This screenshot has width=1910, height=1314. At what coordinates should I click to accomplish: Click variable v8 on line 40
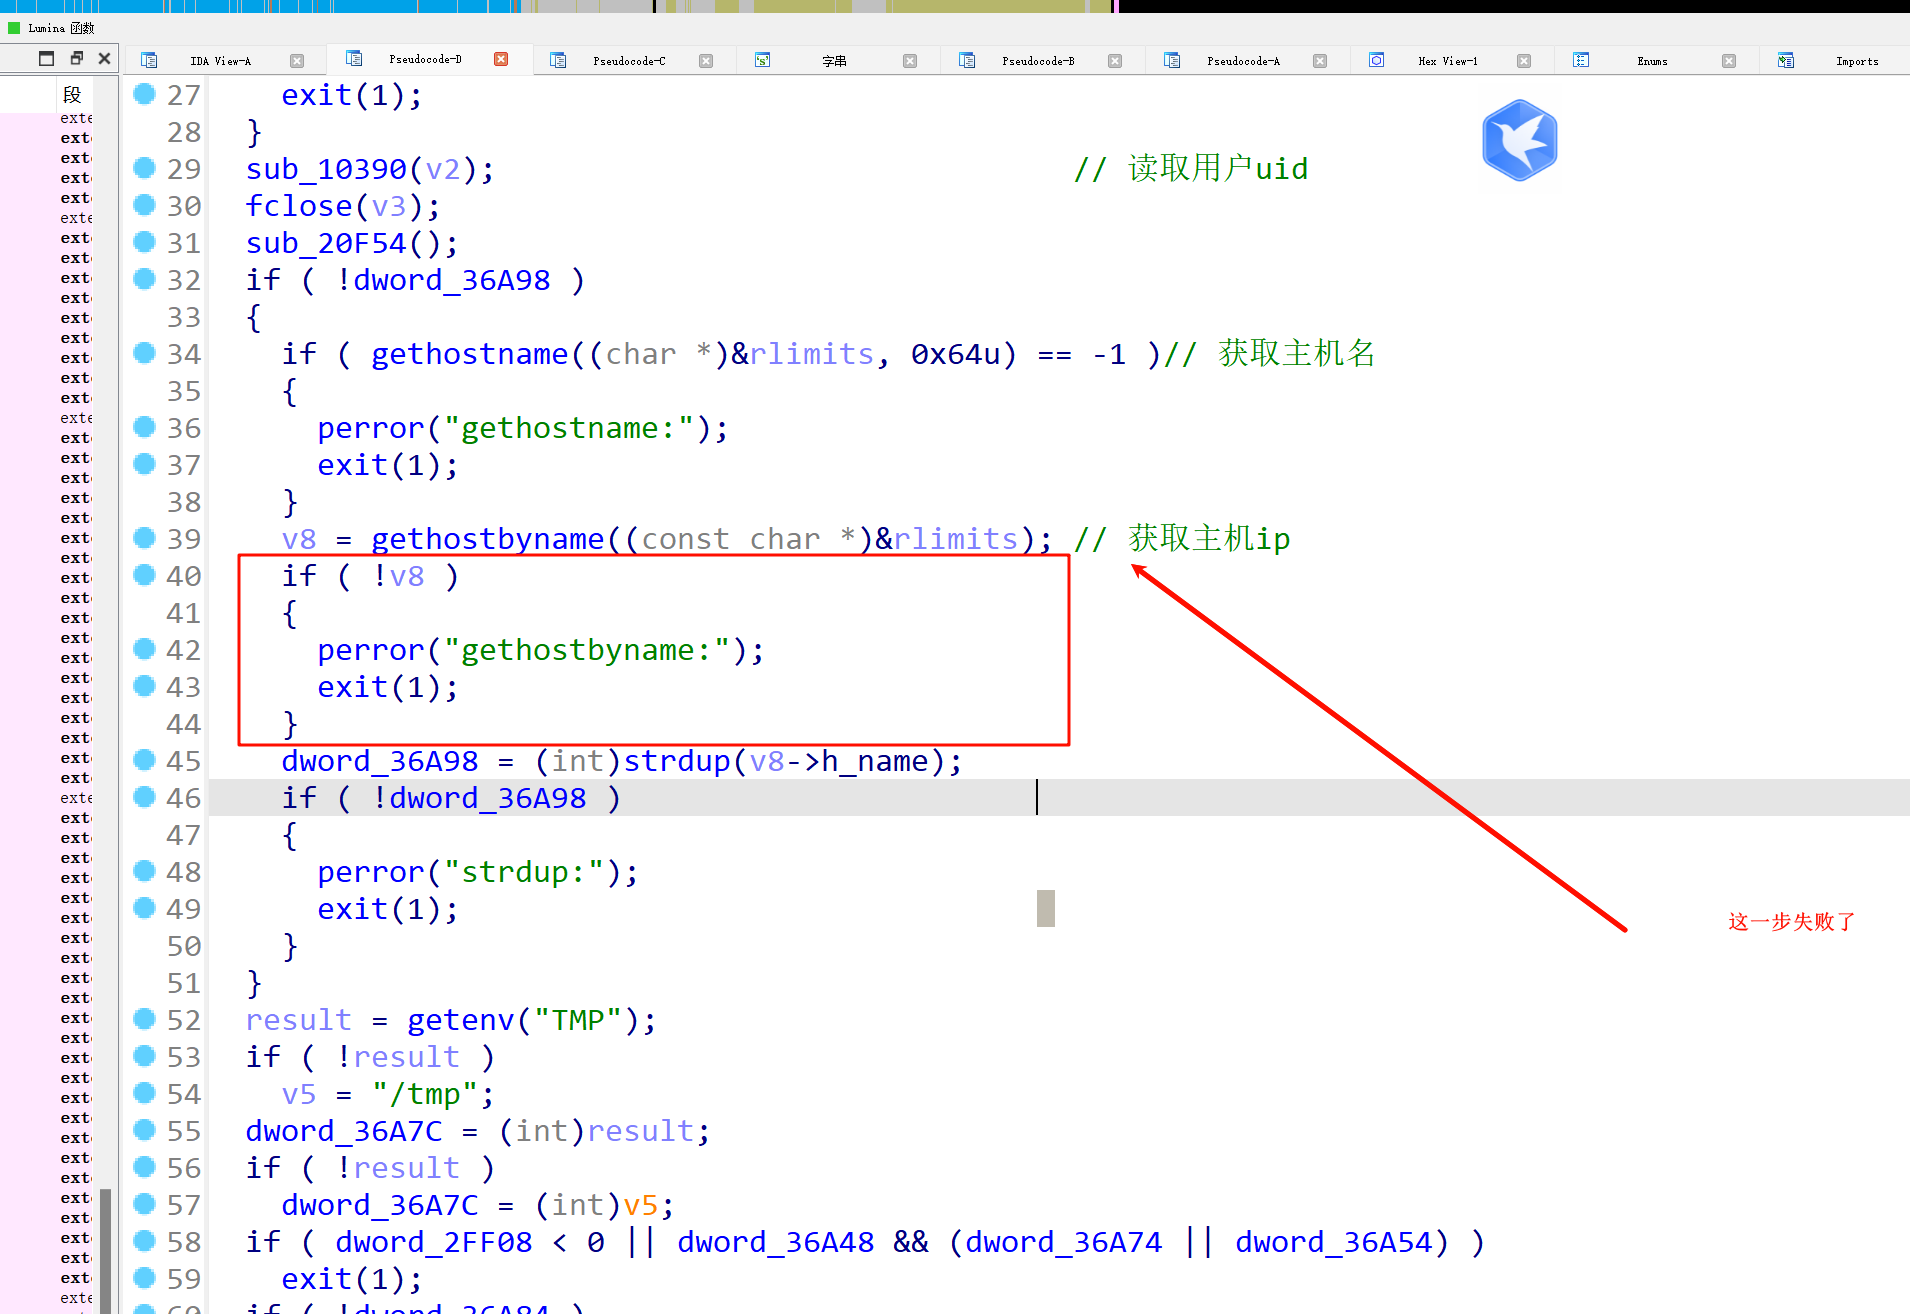[x=407, y=576]
